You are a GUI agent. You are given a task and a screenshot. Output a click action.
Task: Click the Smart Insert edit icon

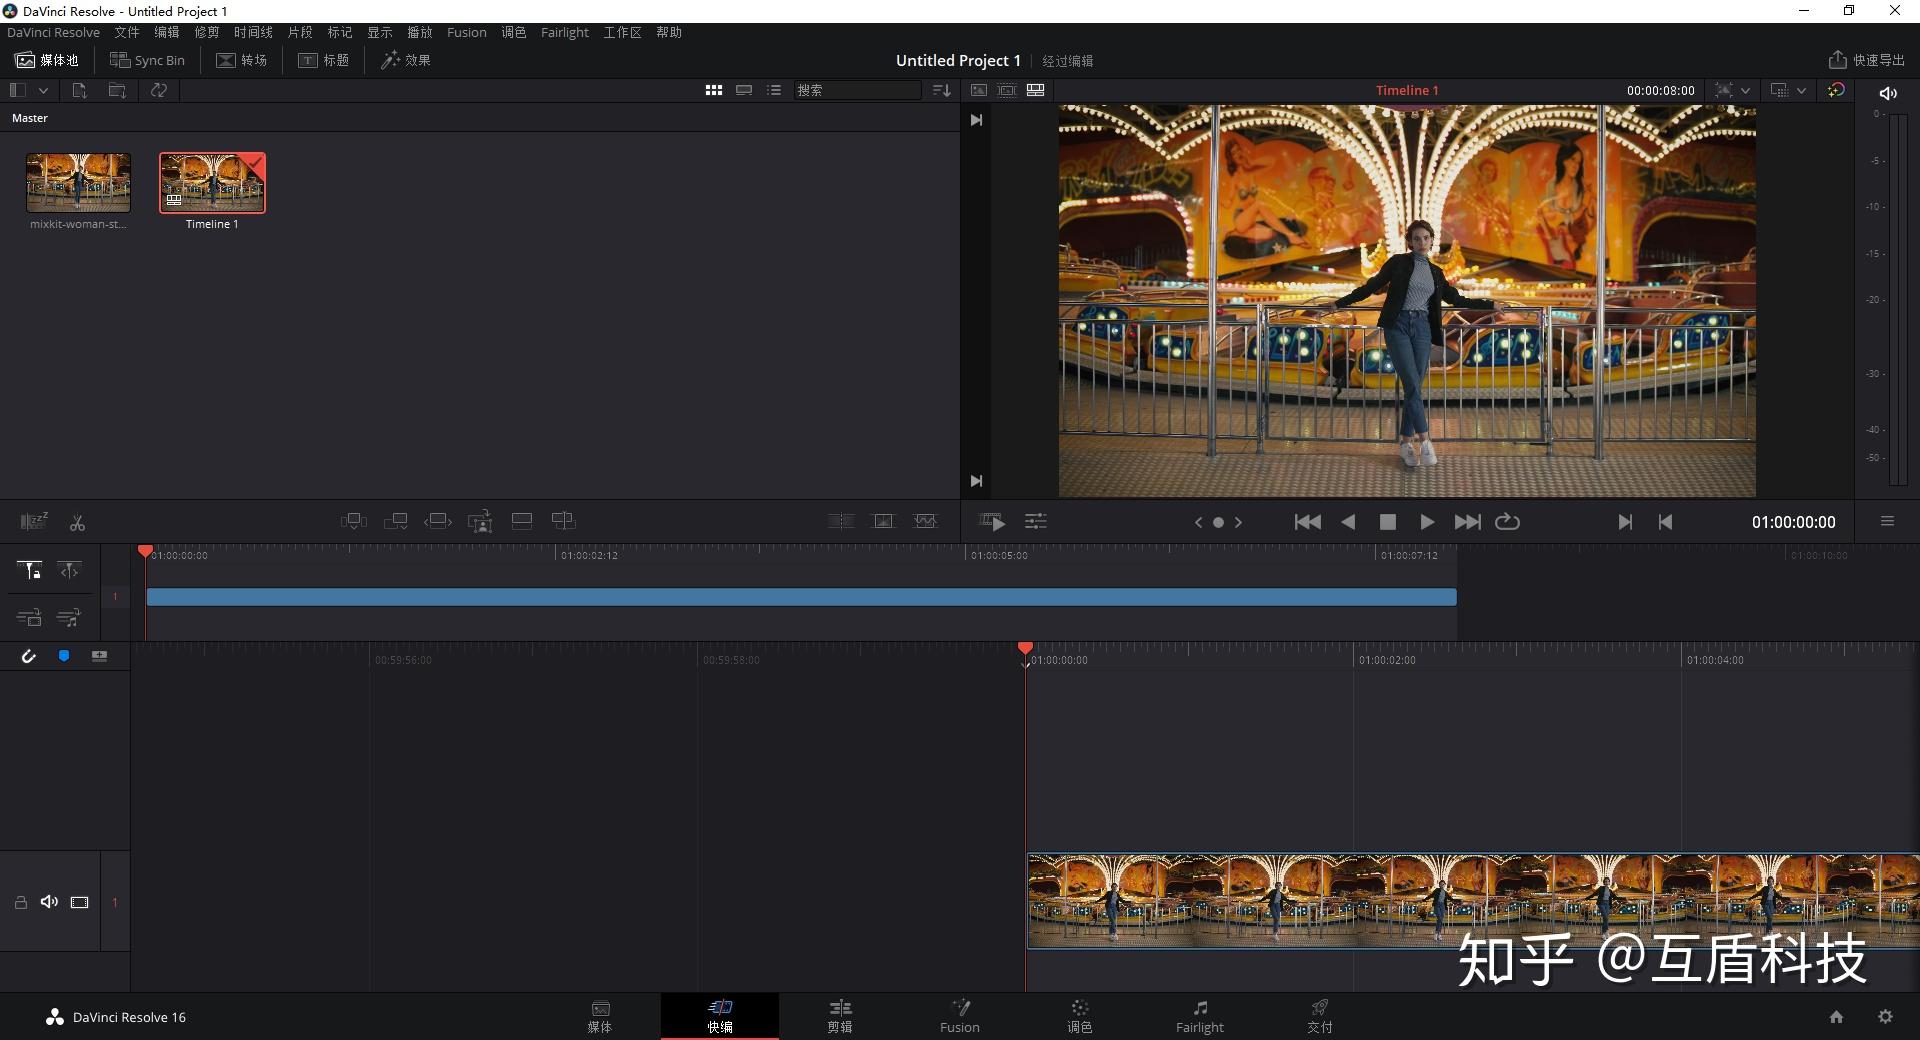click(x=353, y=521)
